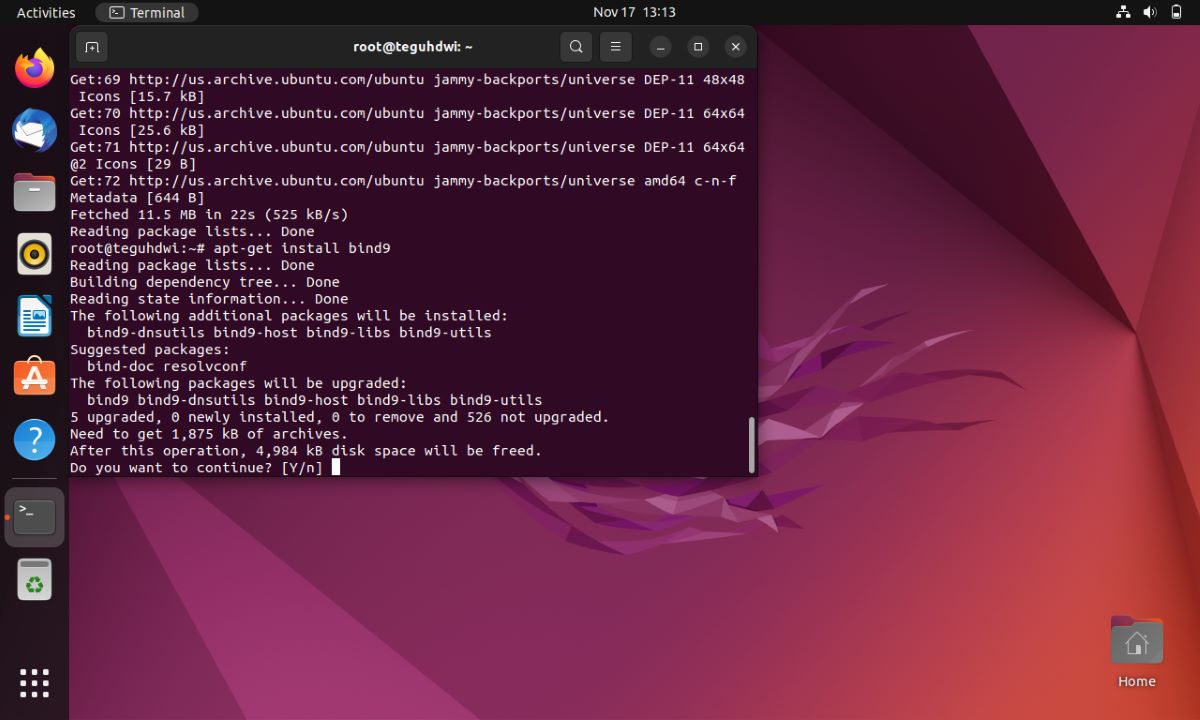Click 'The following packages will be upgraded:' line
Screen dimensions: 1200x720
pyautogui.click(x=239, y=383)
